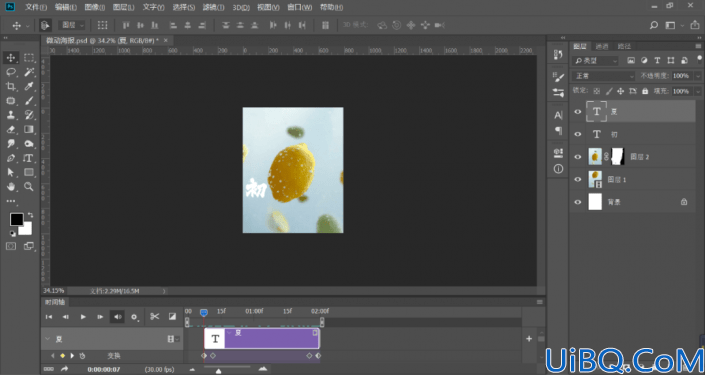Image resolution: width=705 pixels, height=375 pixels.
Task: Go to first frame of the timeline
Action: 49,317
